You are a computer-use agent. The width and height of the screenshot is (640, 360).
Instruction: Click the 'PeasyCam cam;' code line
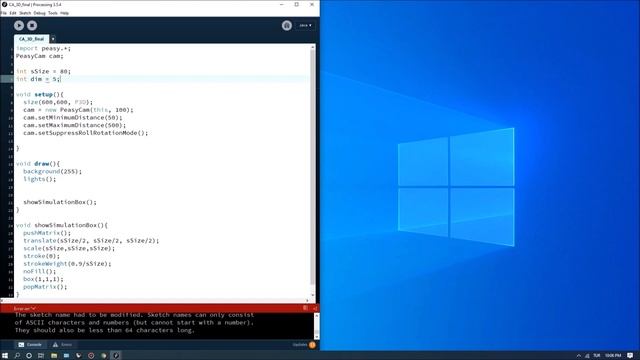click(40, 56)
